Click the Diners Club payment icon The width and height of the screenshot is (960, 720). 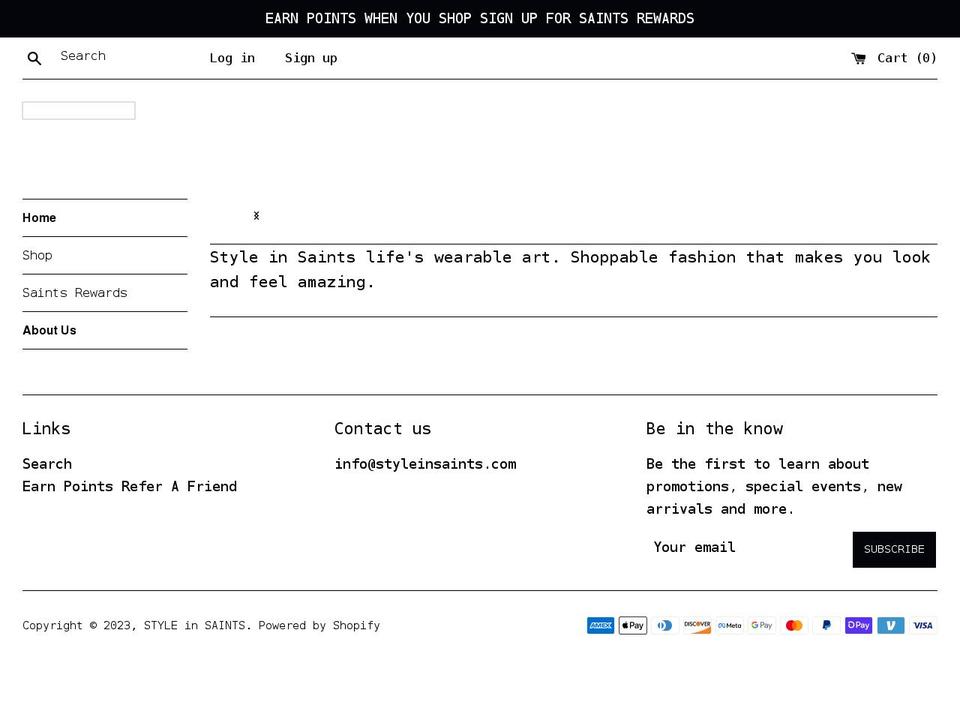click(664, 625)
